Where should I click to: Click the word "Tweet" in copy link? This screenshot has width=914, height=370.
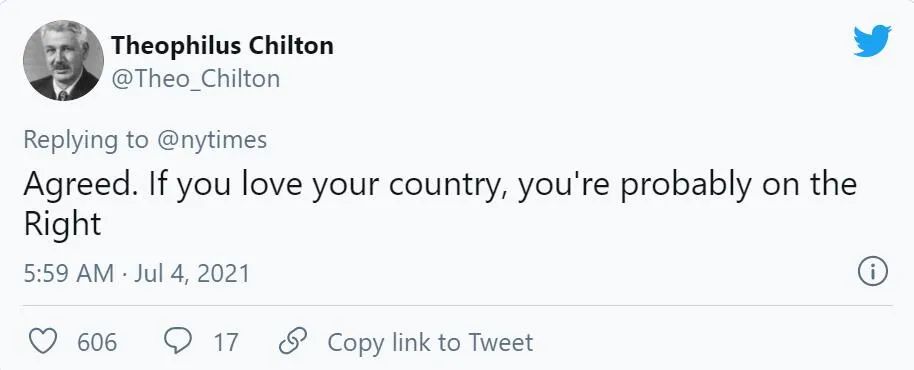tap(501, 342)
